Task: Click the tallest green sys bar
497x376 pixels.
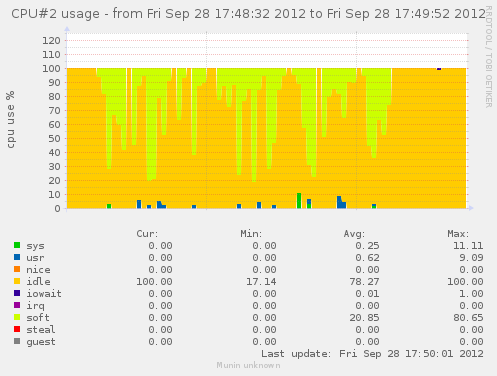Action: click(x=299, y=201)
